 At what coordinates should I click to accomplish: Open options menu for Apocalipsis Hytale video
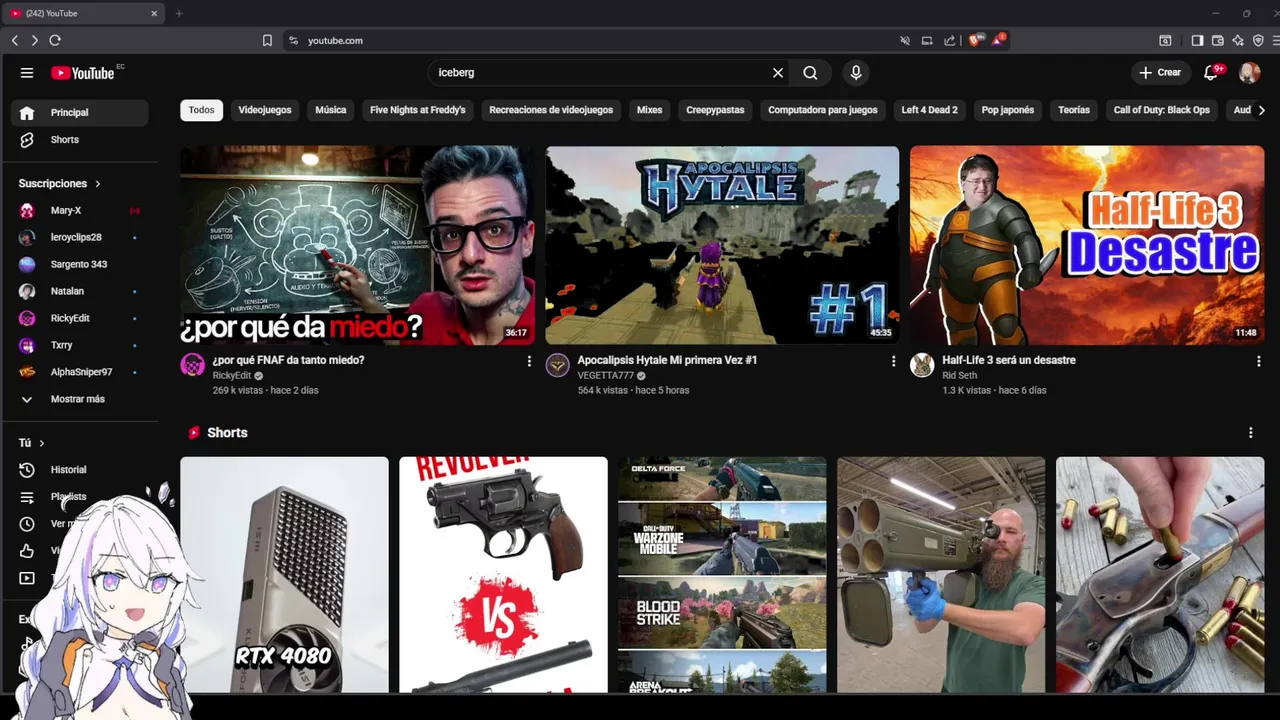click(x=893, y=361)
